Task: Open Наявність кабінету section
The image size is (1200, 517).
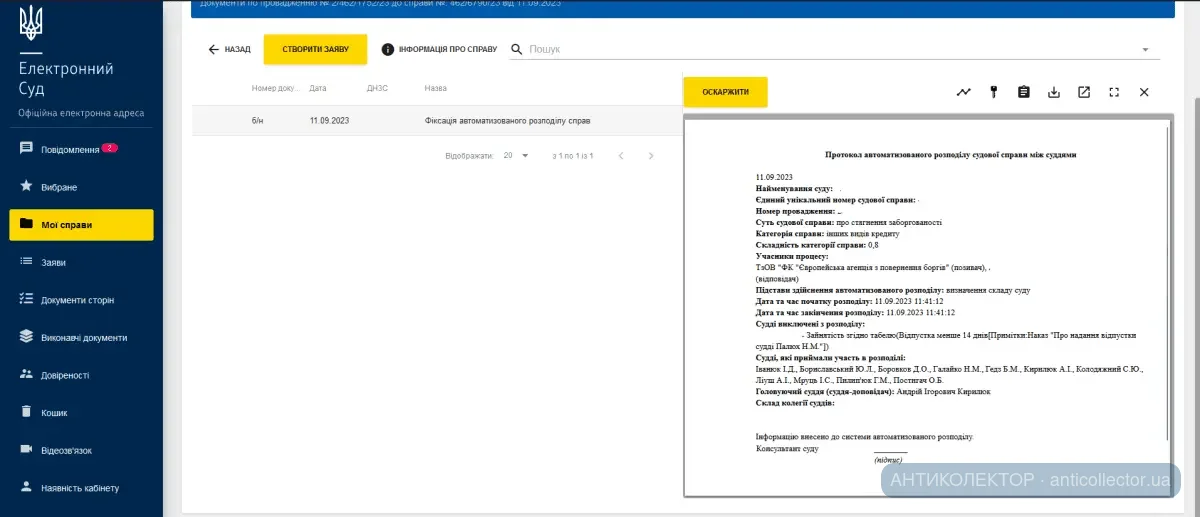Action: point(81,488)
